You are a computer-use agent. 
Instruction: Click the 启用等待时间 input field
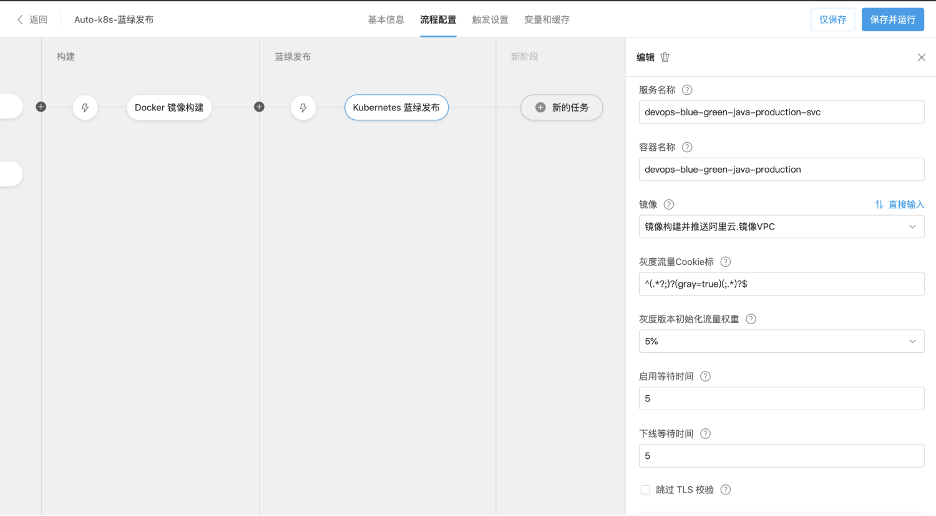(781, 399)
